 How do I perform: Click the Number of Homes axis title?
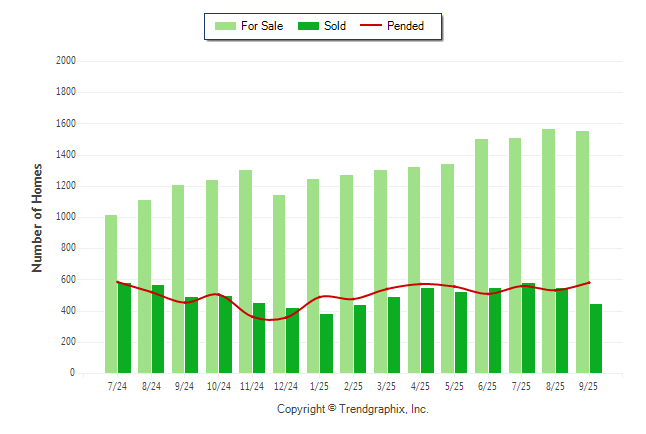[37, 217]
